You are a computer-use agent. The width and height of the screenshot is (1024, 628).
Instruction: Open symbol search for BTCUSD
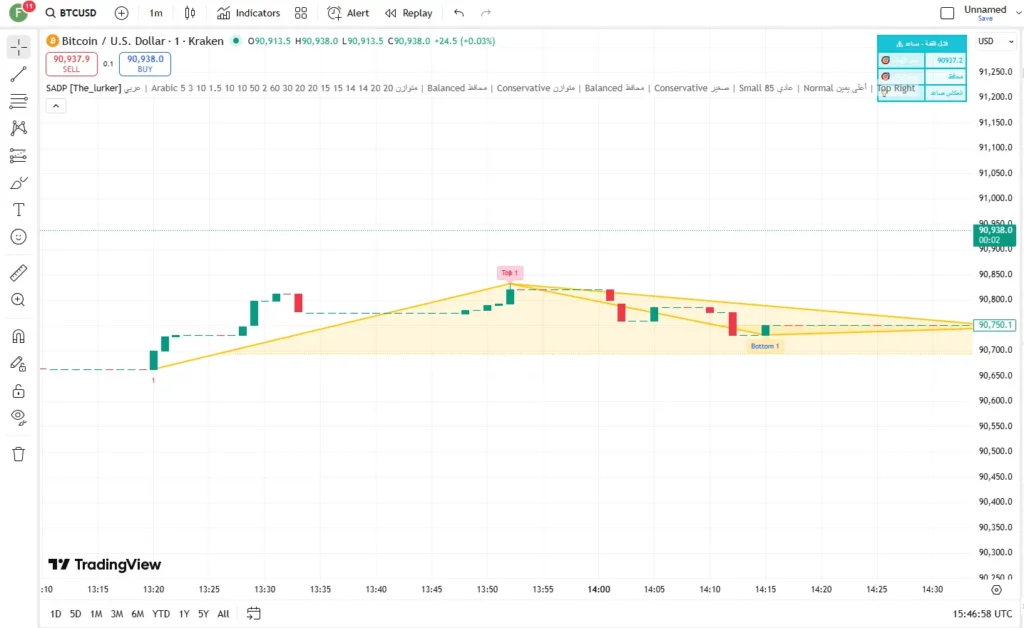click(71, 13)
